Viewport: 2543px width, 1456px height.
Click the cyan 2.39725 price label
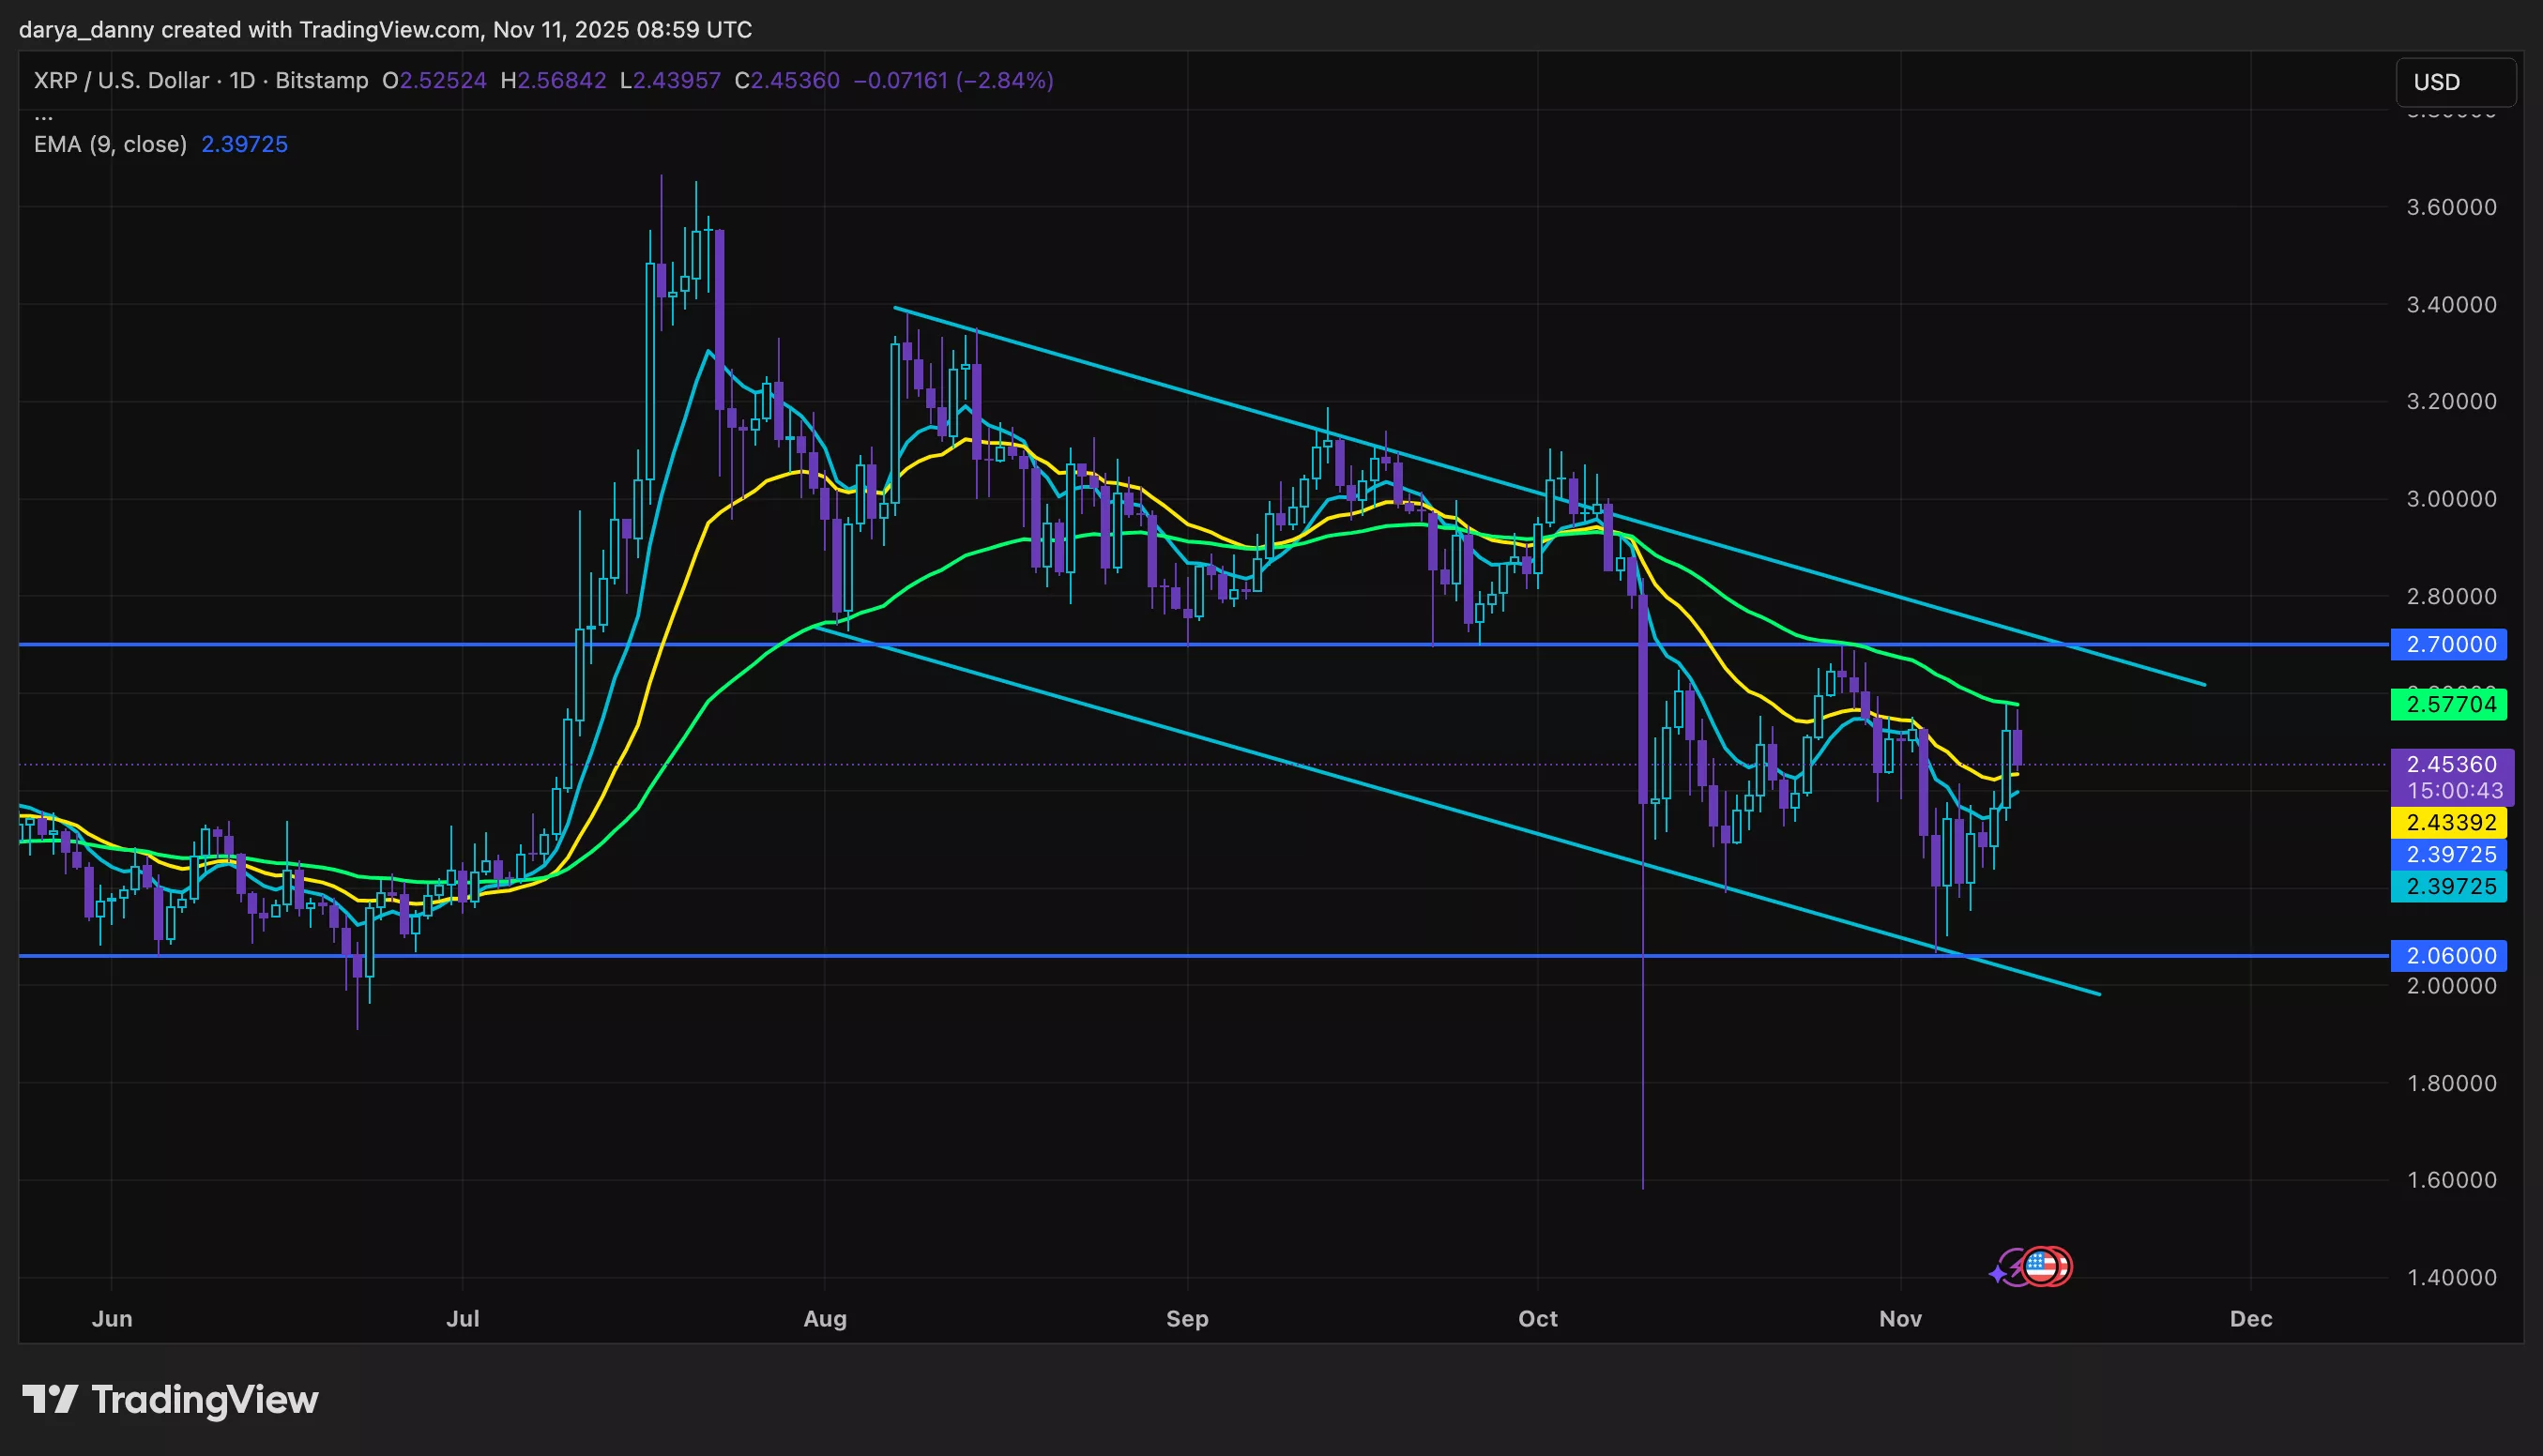click(2450, 885)
